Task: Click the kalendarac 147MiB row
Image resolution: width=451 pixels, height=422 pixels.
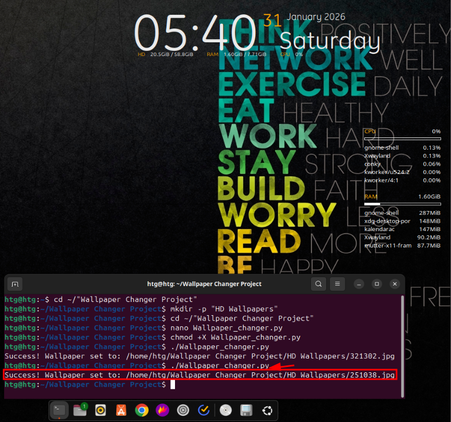Action: (402, 229)
